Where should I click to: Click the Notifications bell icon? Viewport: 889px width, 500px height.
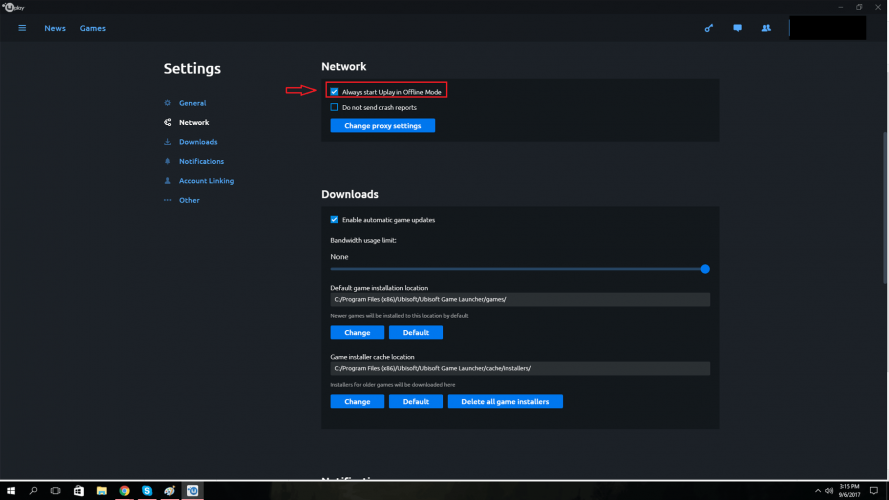(167, 161)
